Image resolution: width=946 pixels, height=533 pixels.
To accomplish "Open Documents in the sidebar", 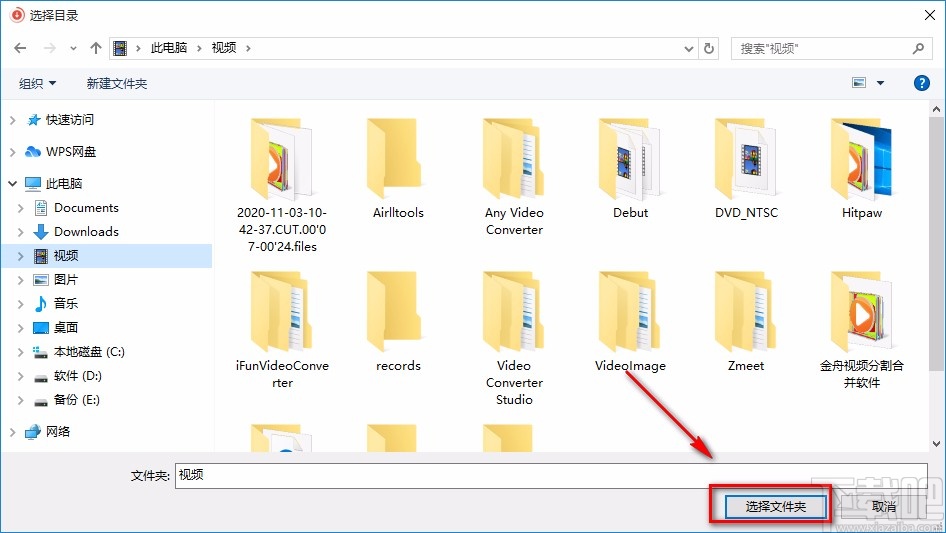I will pos(86,208).
